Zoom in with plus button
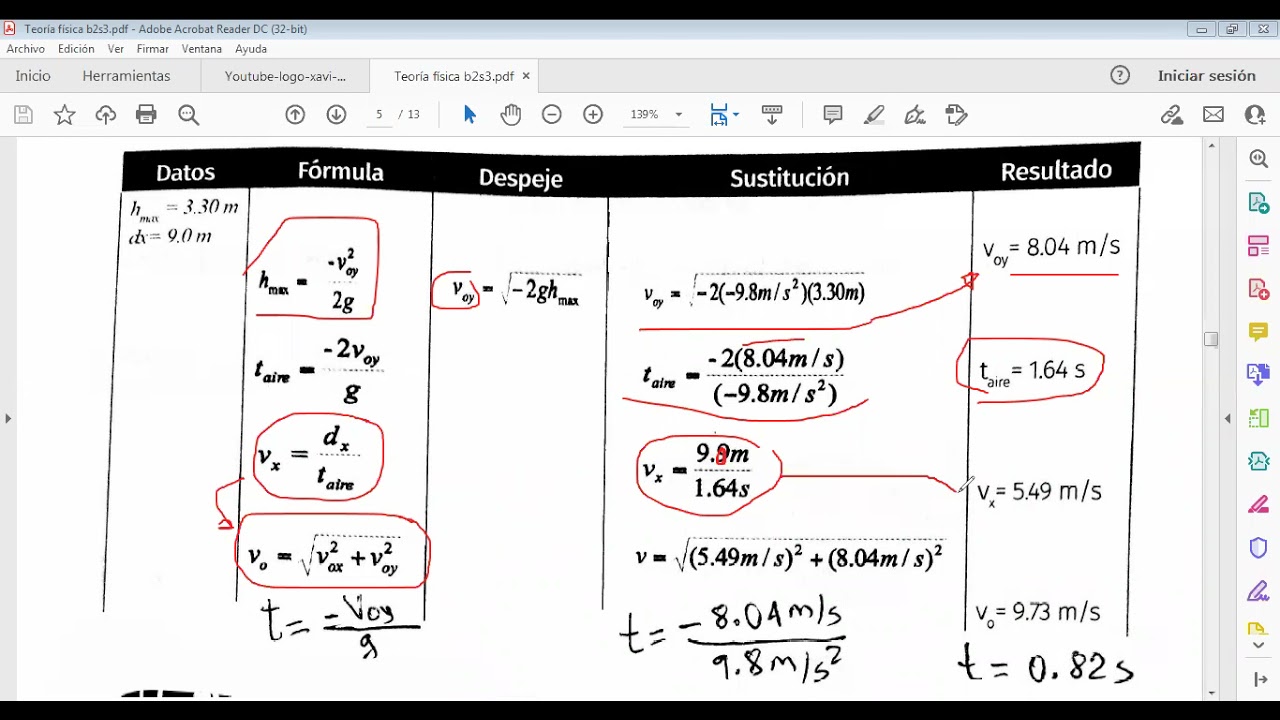This screenshot has width=1280, height=720. click(593, 115)
